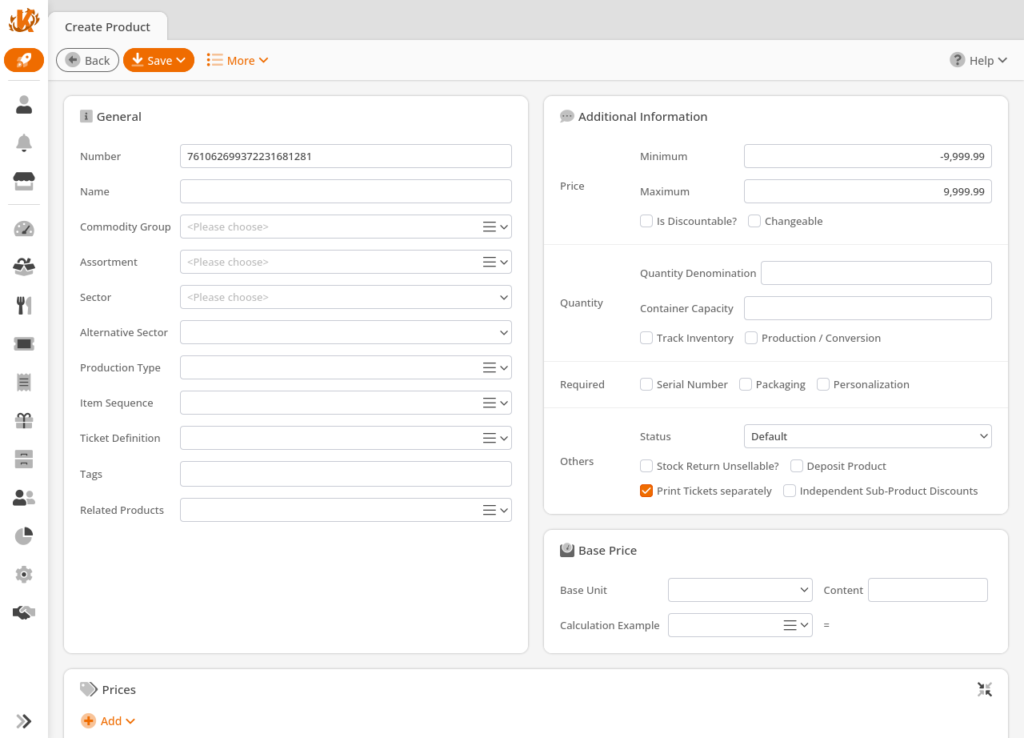Expand the Alternative Sector dropdown
Viewport: 1024px width, 738px height.
click(x=345, y=332)
